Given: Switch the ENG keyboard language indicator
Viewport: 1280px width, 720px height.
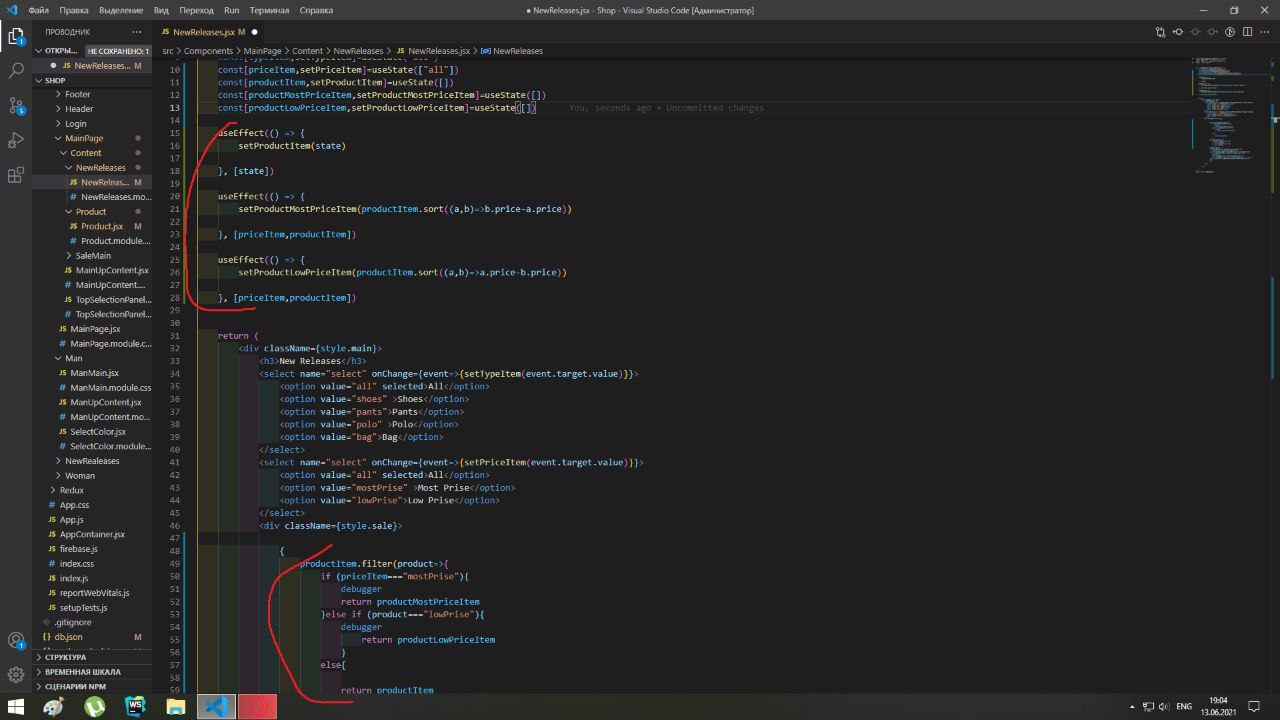Looking at the screenshot, I should [x=1184, y=706].
